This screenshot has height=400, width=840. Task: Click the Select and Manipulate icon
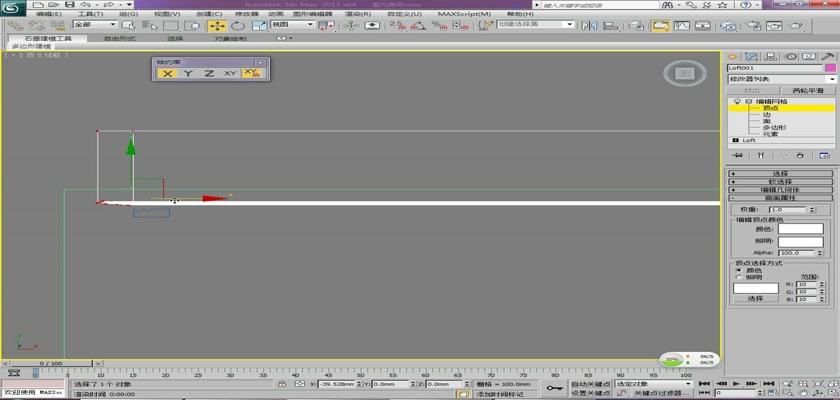tap(351, 26)
